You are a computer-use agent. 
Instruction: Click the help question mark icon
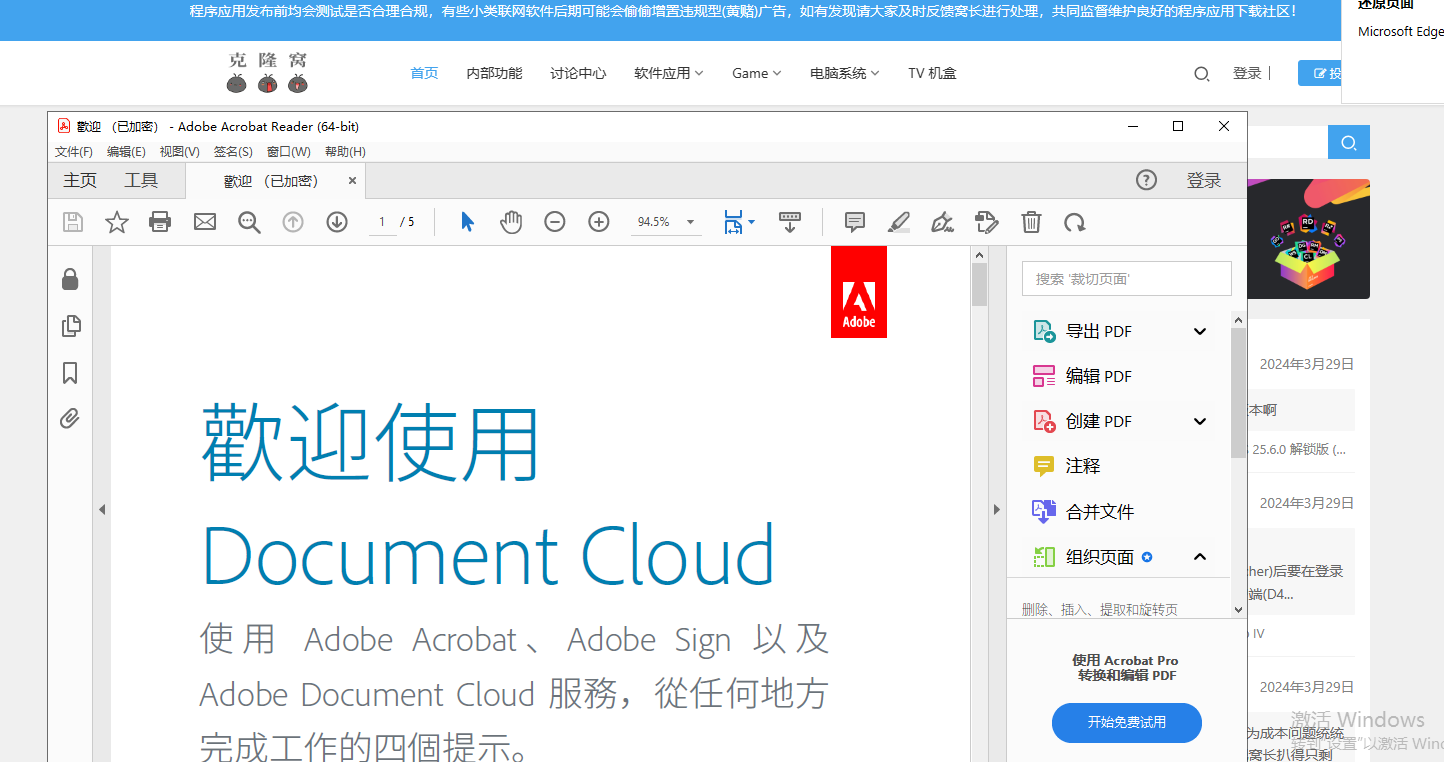point(1147,180)
